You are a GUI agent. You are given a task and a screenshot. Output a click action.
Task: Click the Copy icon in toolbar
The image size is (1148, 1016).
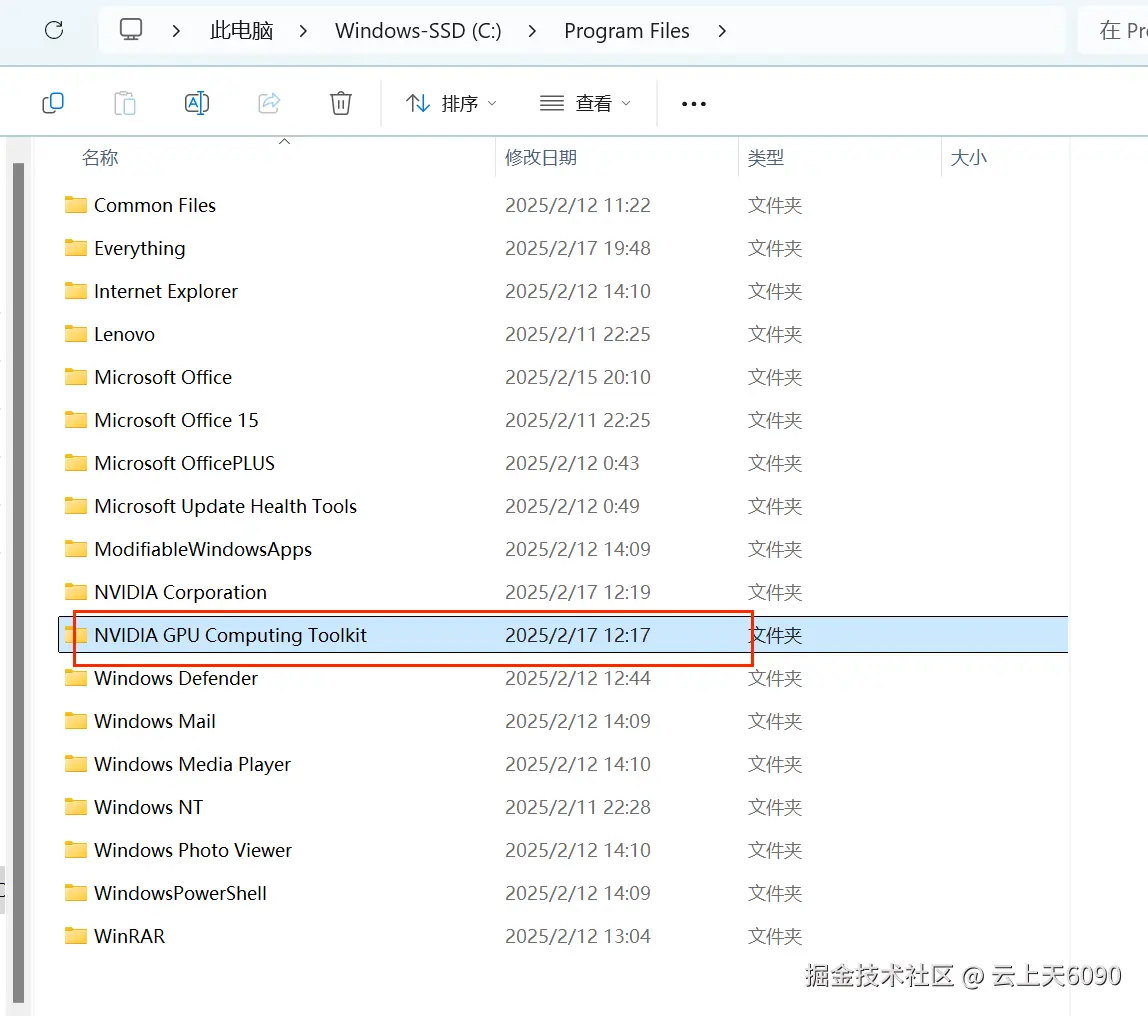[53, 103]
